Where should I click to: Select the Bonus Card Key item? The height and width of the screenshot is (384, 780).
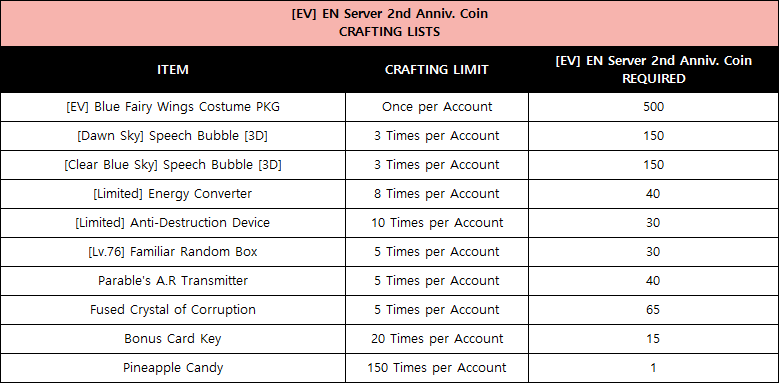[173, 339]
